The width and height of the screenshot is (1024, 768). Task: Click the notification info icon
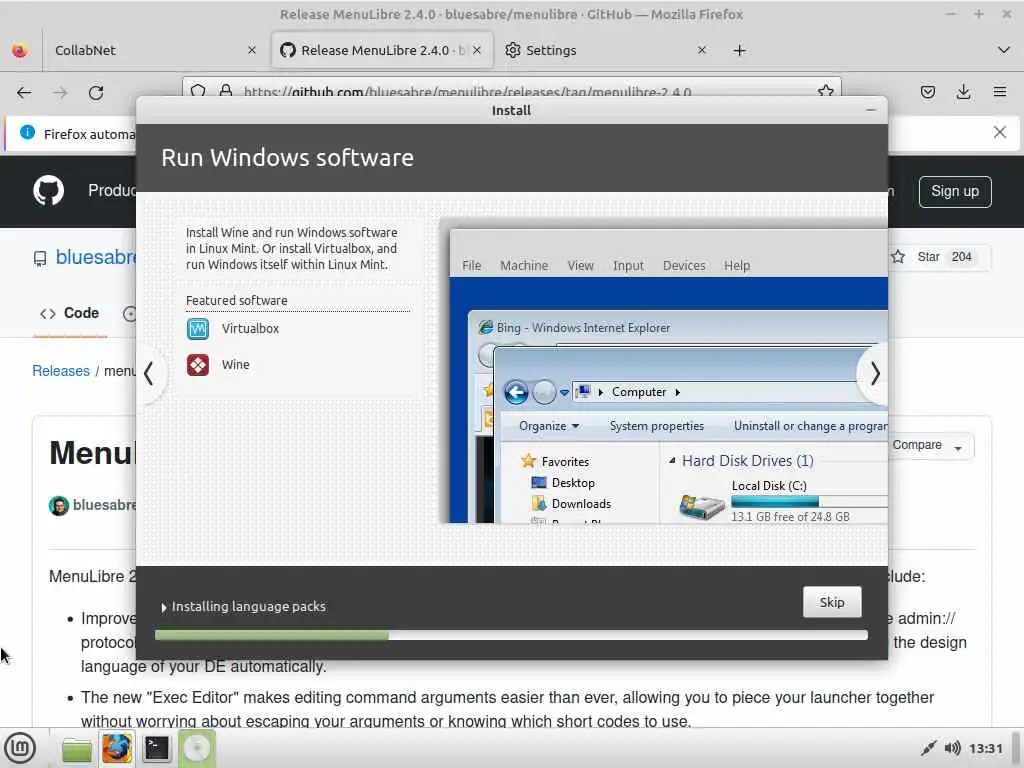point(27,133)
